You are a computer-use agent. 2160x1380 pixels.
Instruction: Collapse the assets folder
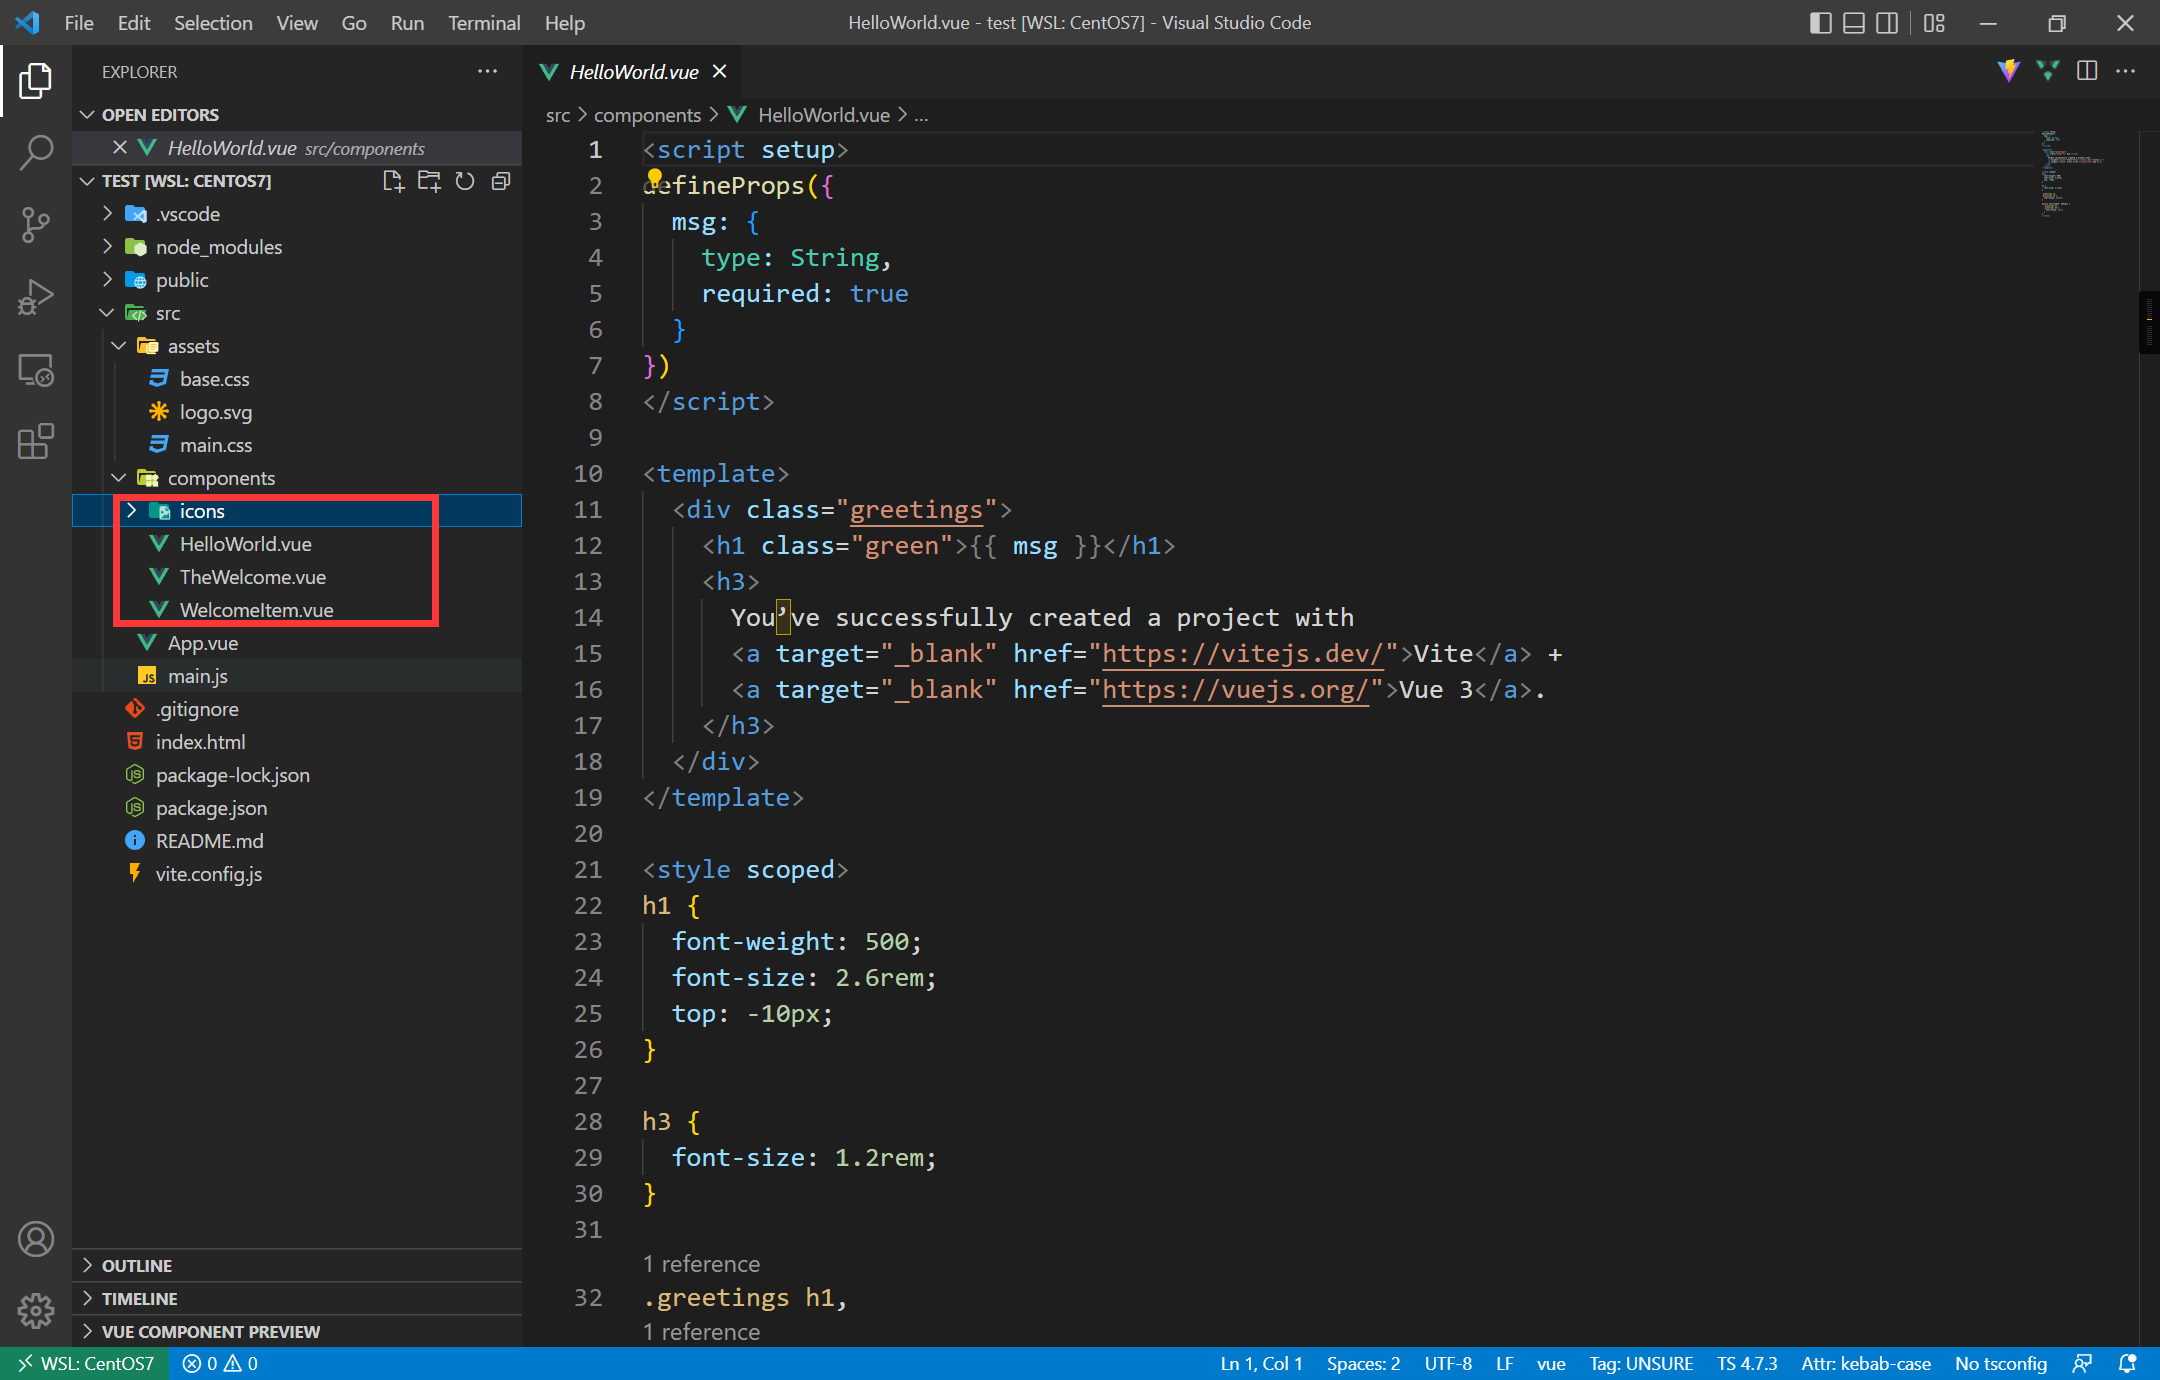tap(119, 346)
